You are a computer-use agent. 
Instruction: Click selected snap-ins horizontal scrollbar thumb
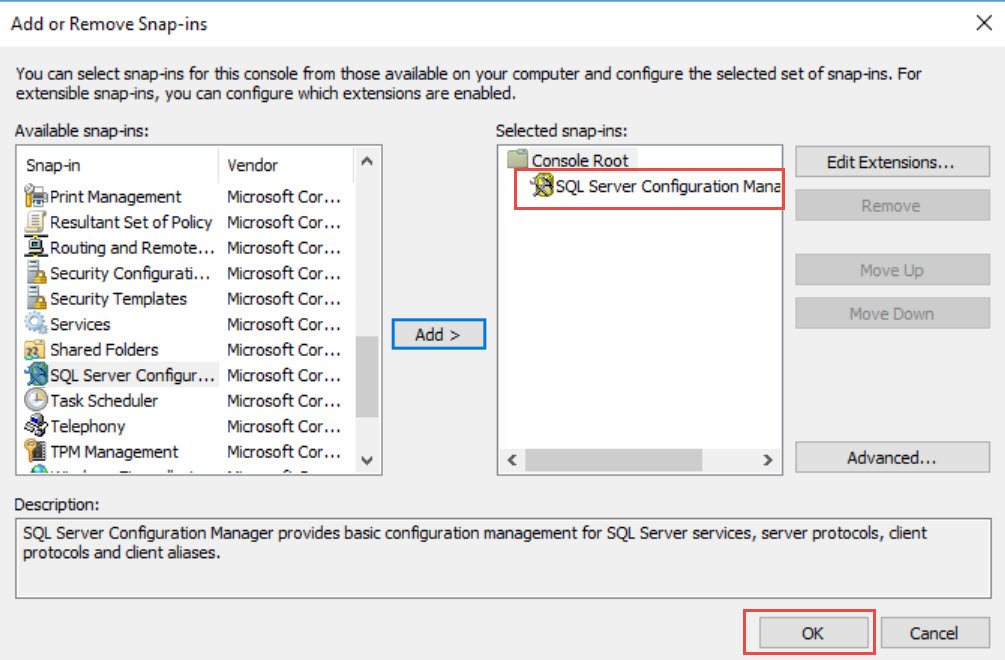pyautogui.click(x=613, y=459)
